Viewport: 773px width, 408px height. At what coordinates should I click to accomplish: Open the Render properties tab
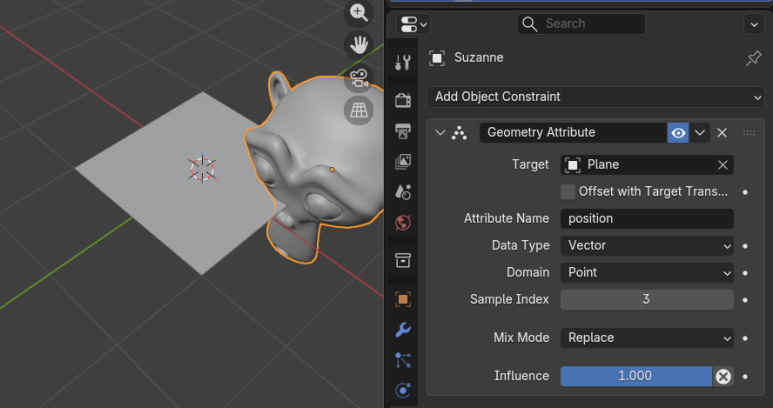click(403, 100)
